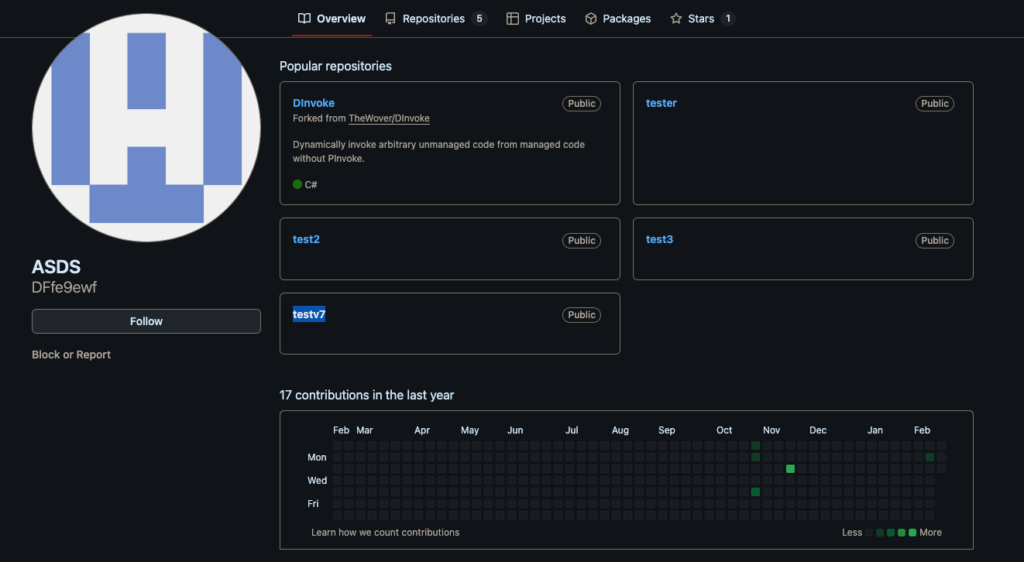Click the Public badge on testv7 card

(581, 315)
